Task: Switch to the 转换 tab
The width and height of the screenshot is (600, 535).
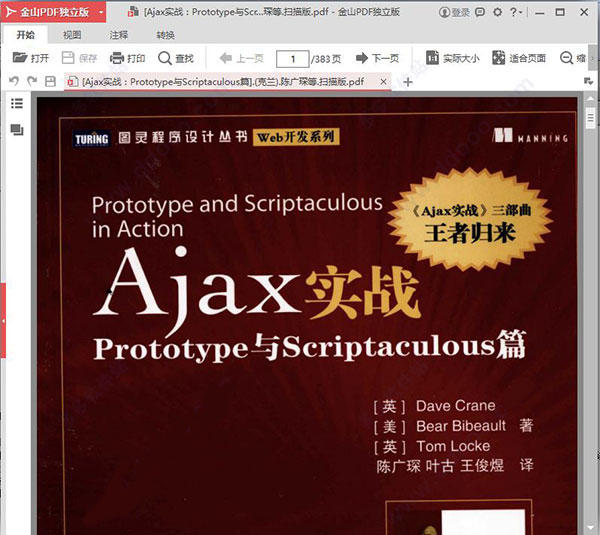Action: 165,35
